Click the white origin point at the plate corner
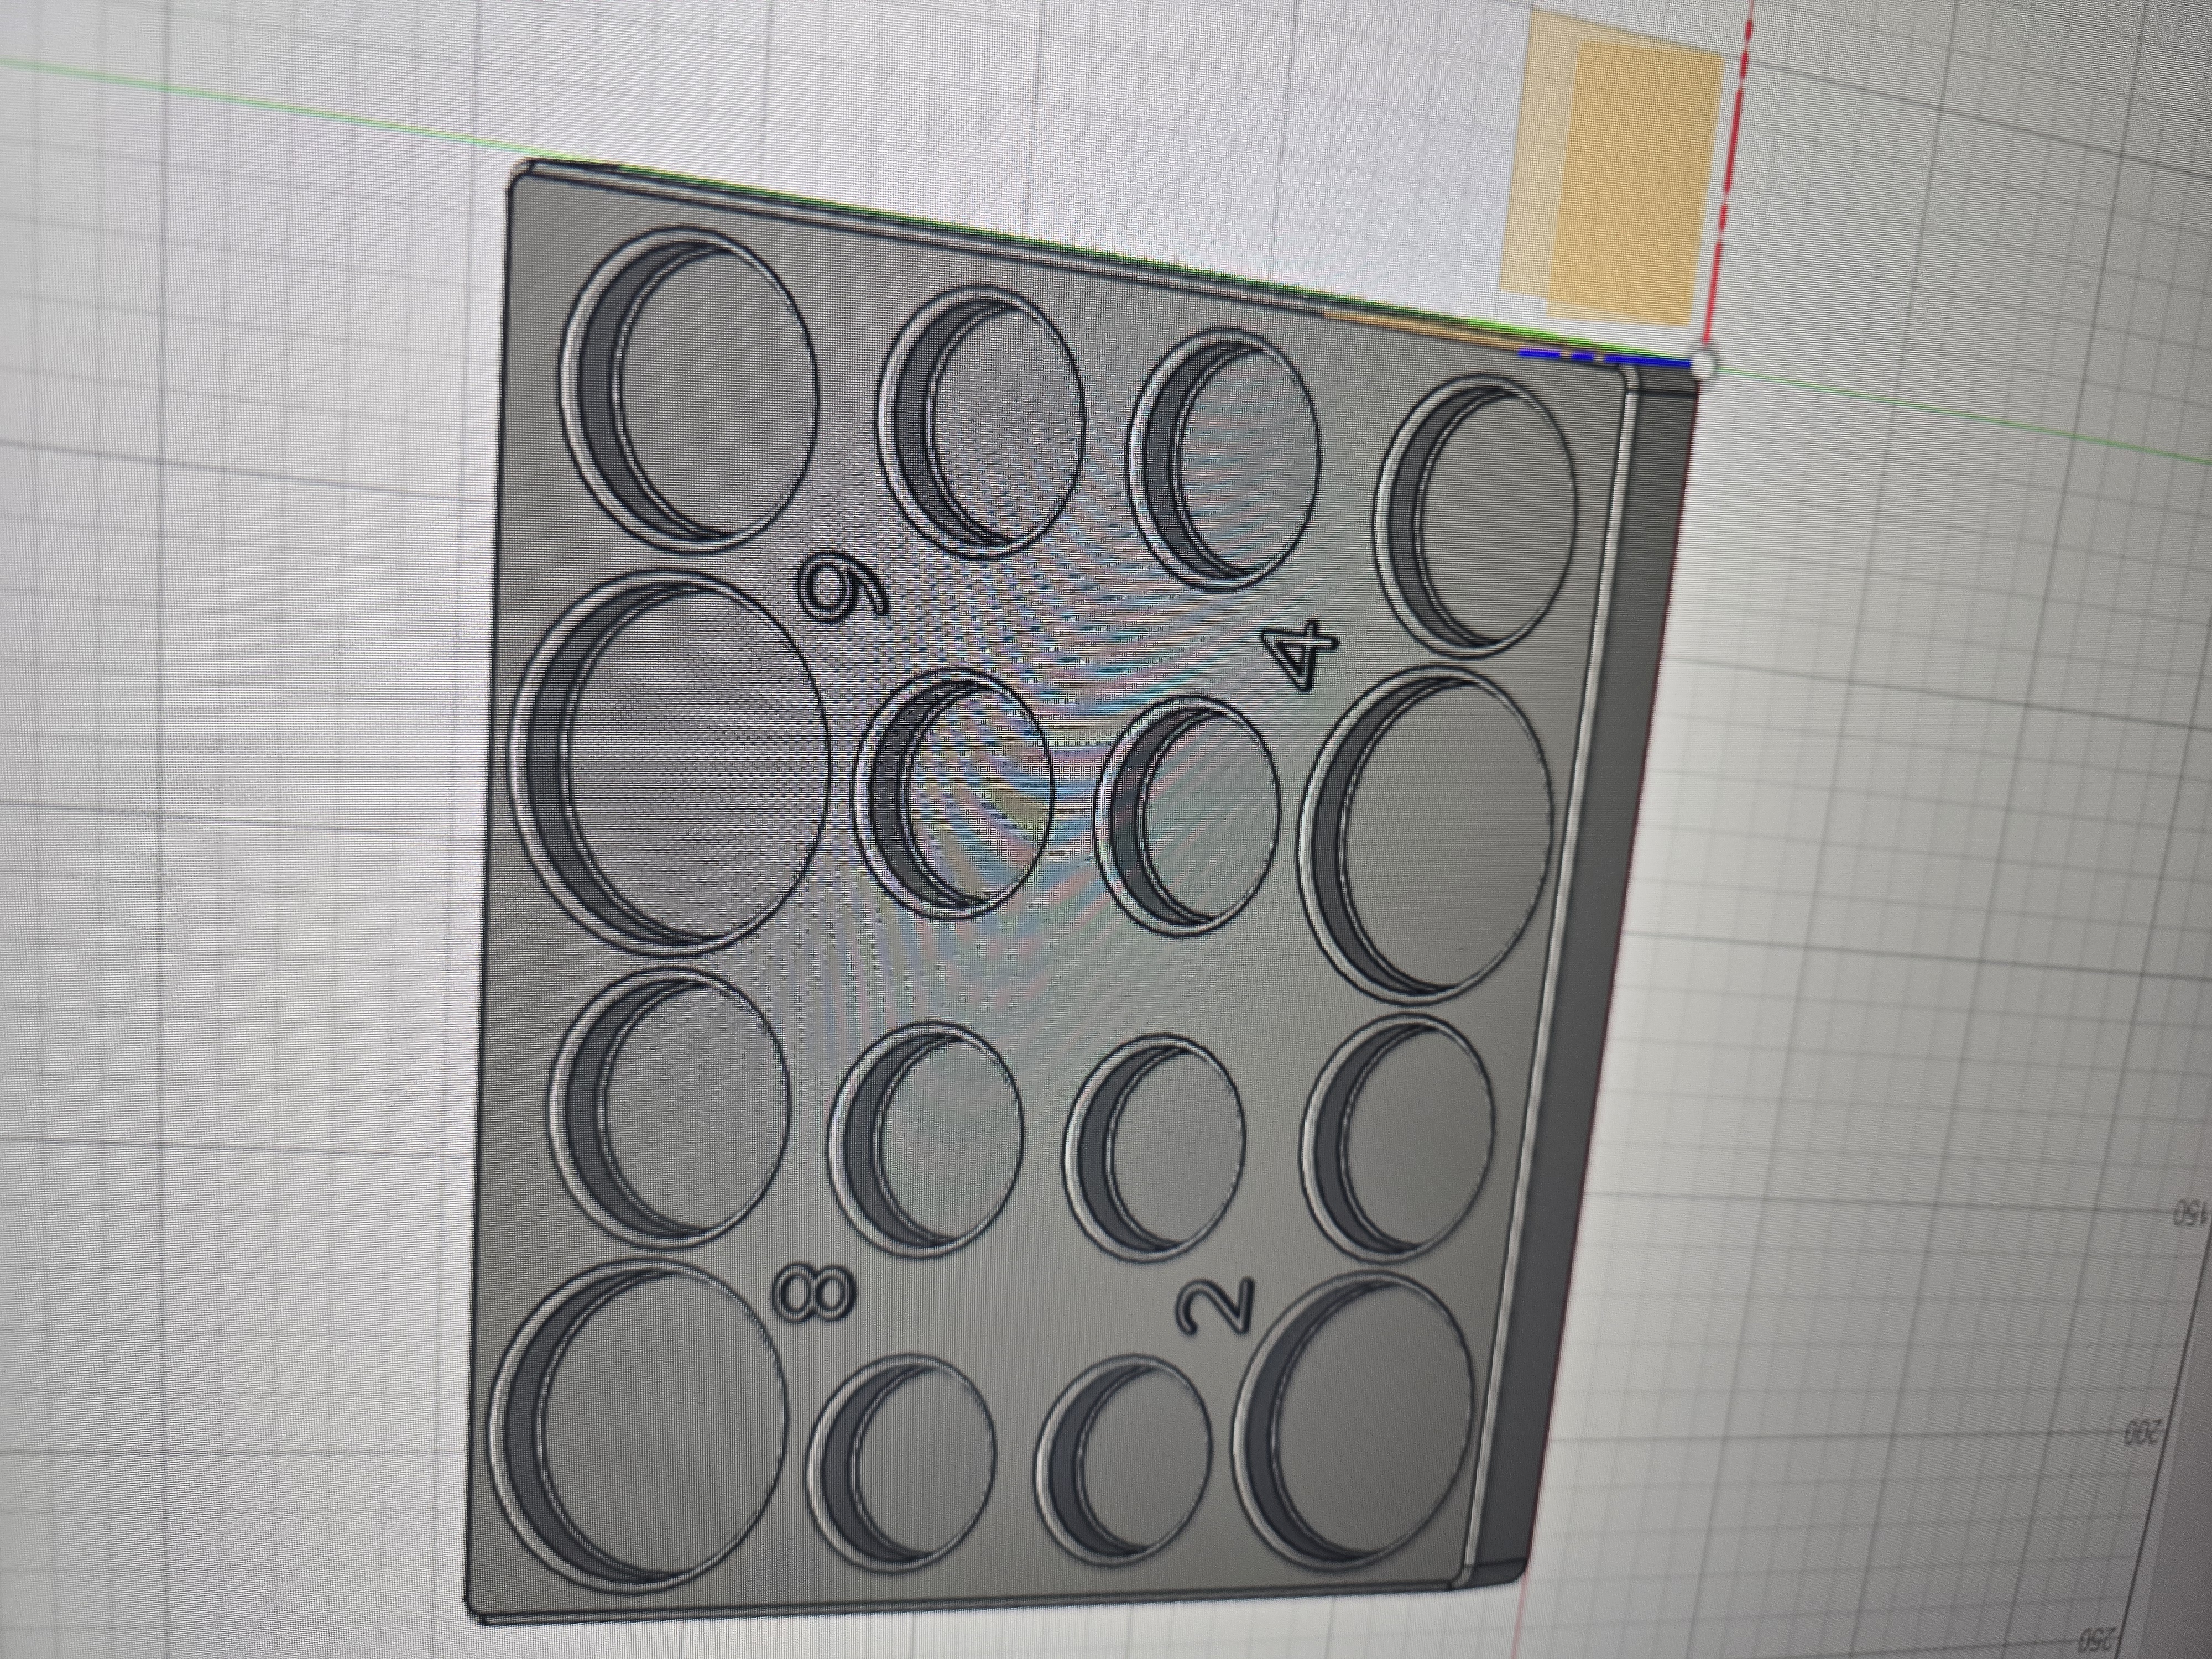Image resolution: width=2212 pixels, height=1659 pixels. [x=1703, y=365]
